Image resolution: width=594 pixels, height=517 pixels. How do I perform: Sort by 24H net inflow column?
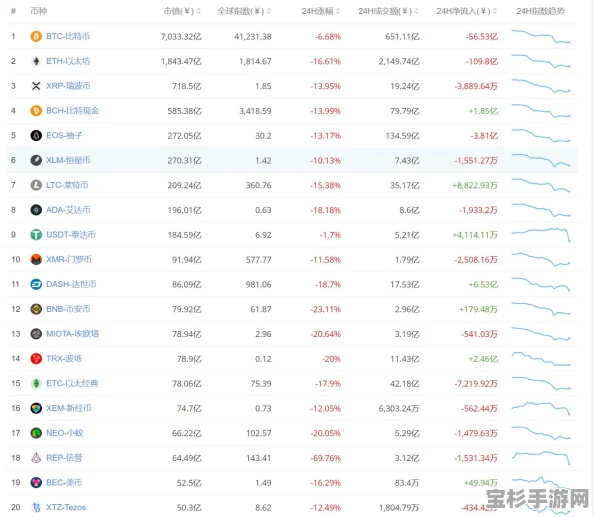click(466, 11)
